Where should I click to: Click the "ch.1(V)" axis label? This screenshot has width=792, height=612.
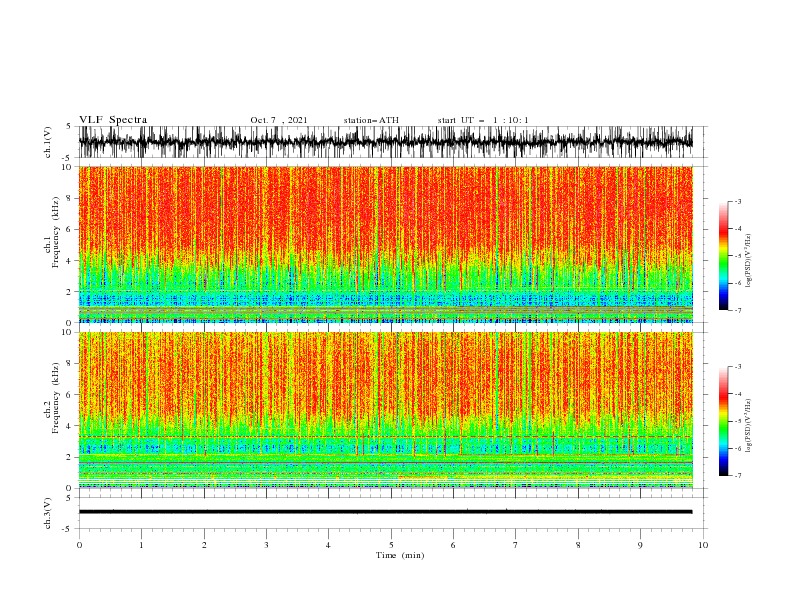(x=48, y=142)
